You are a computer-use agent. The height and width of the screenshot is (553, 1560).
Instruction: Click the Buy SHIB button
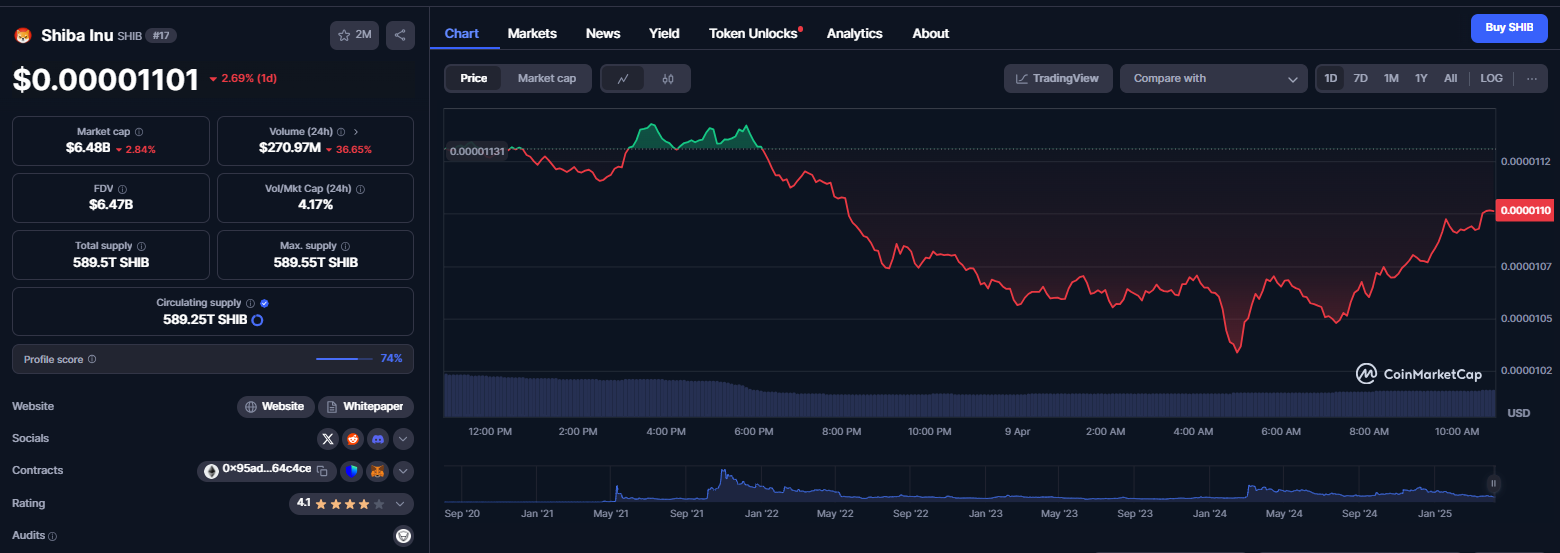coord(1509,28)
